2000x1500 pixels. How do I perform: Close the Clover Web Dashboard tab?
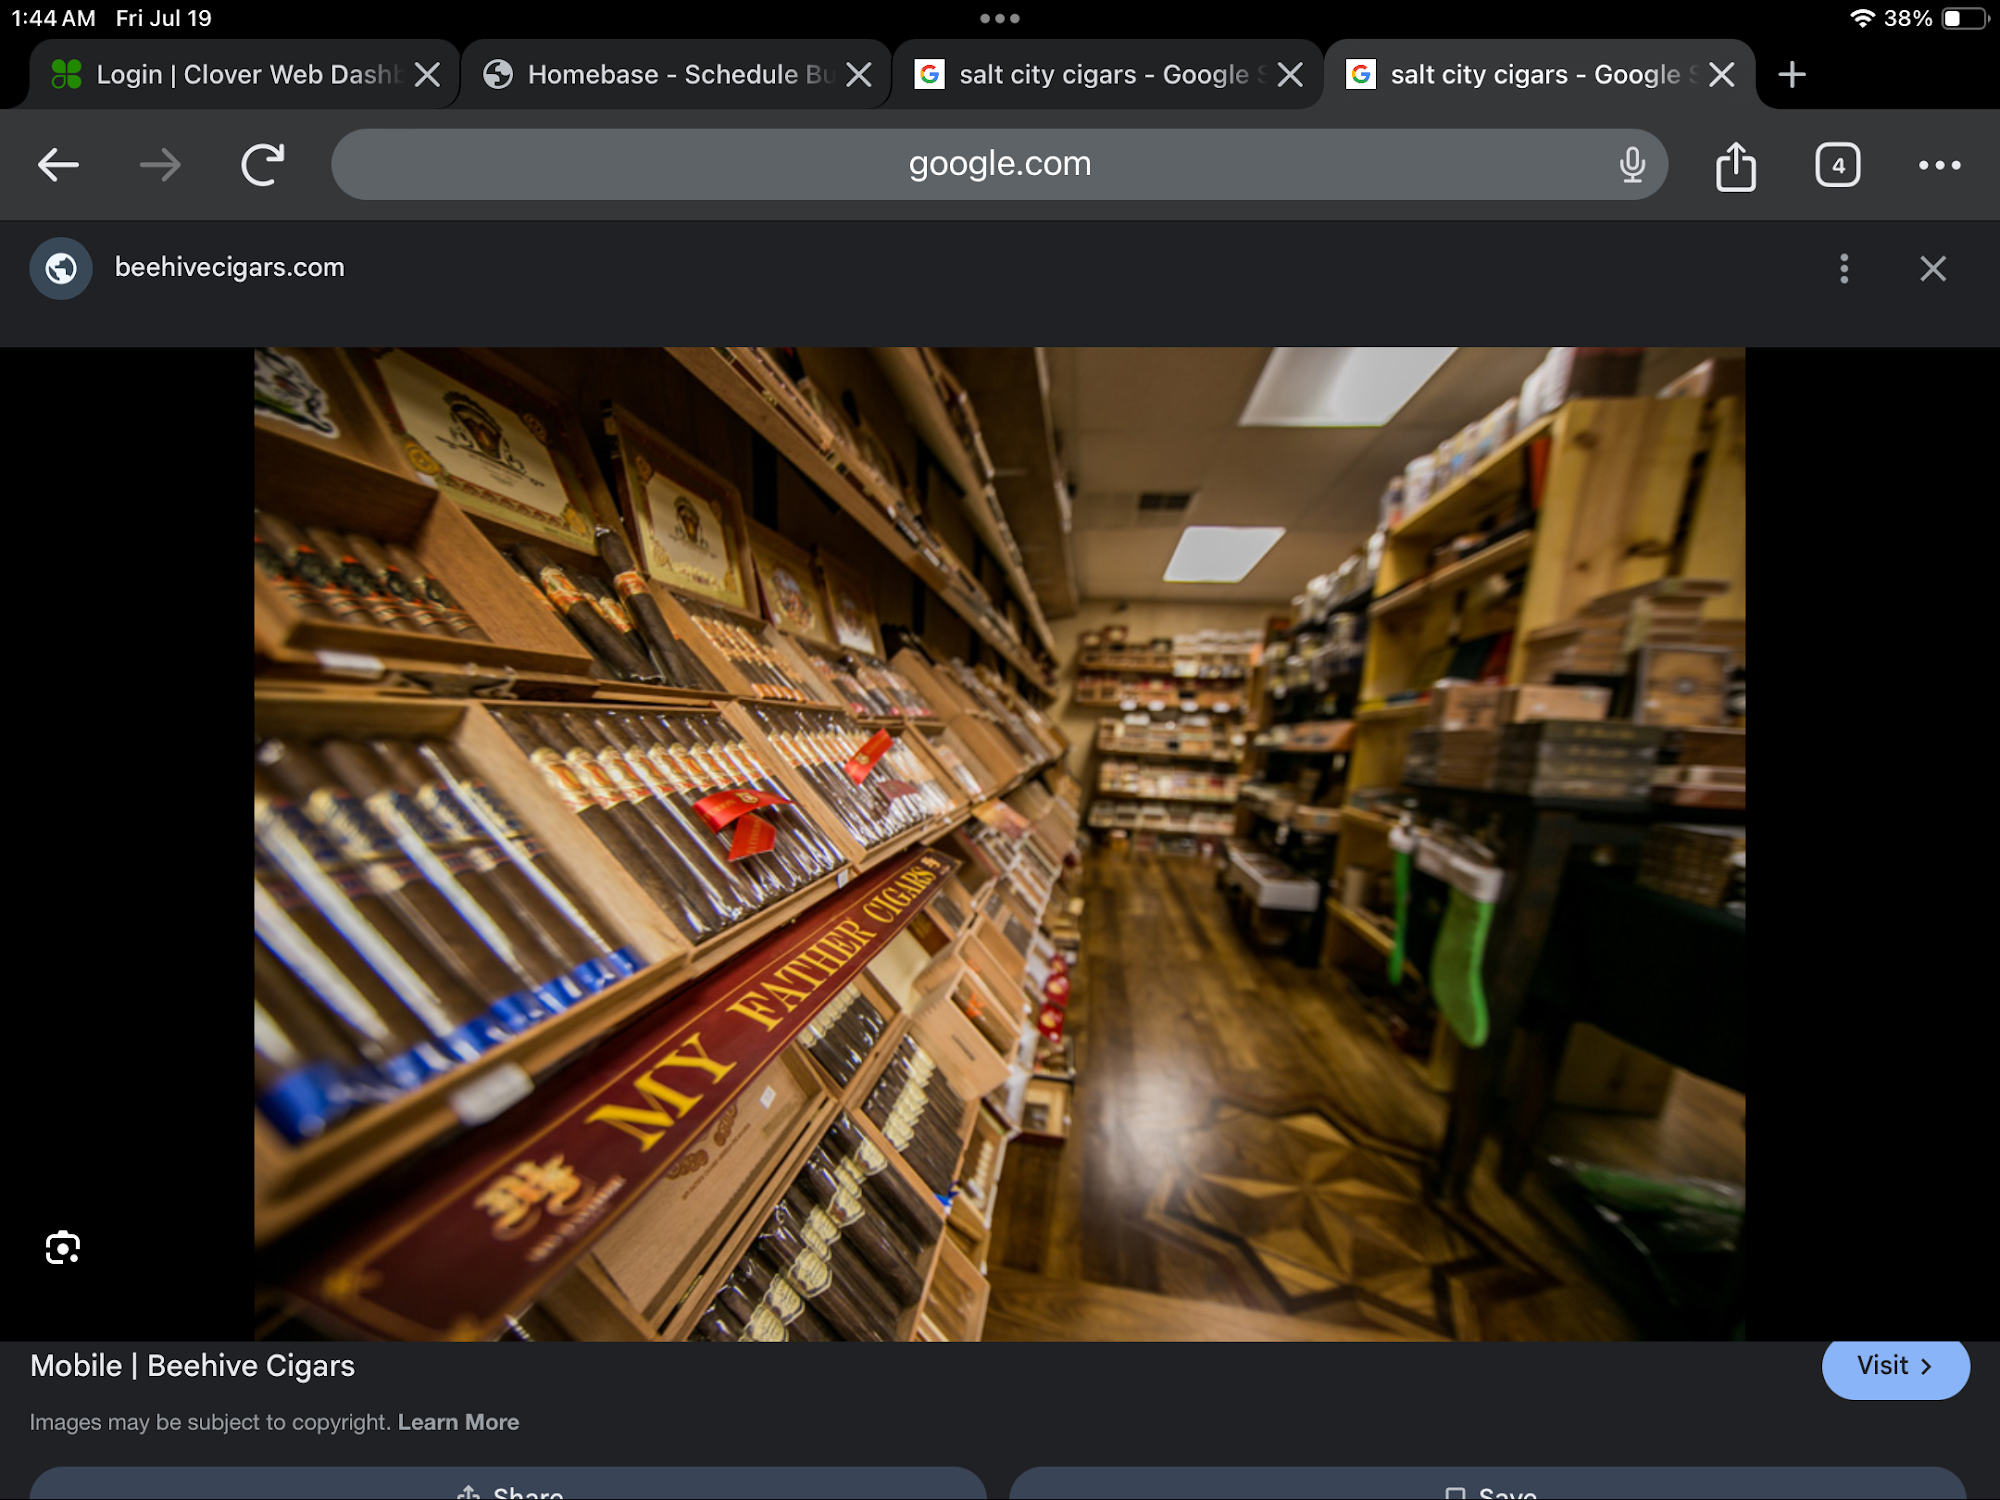(x=427, y=74)
